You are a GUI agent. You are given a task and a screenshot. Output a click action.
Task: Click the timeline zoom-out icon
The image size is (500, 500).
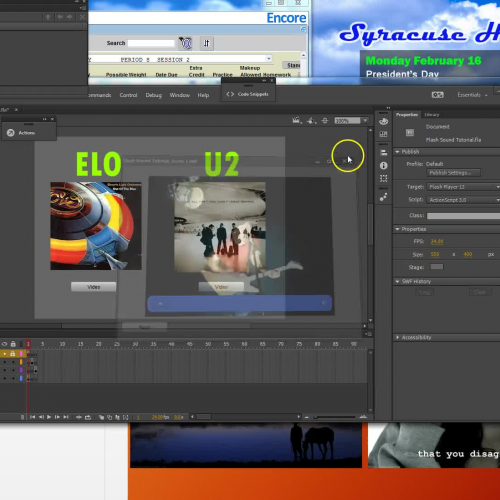[x=307, y=417]
